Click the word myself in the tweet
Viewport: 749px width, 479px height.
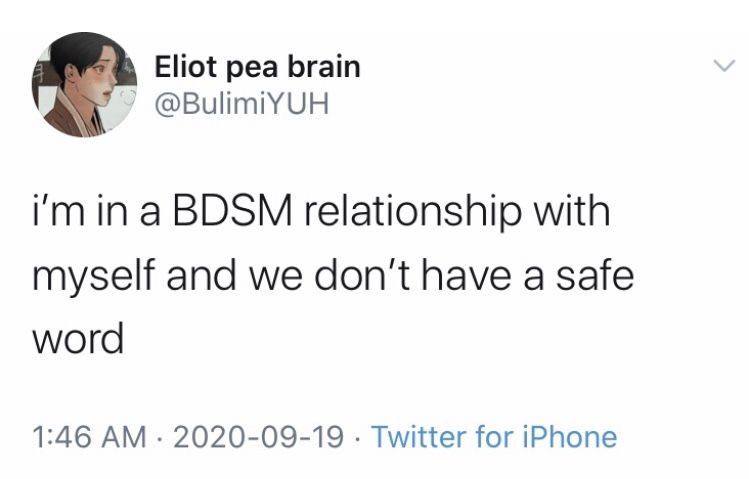(x=94, y=278)
